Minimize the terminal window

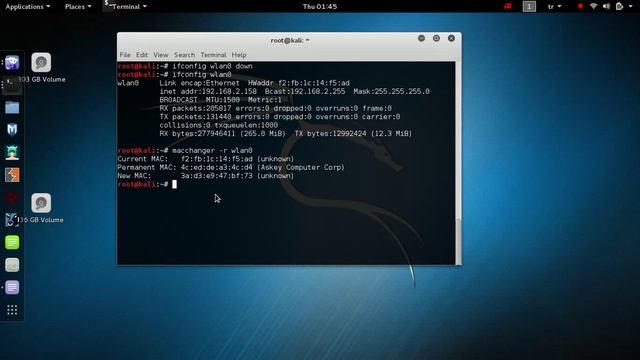[x=421, y=38]
